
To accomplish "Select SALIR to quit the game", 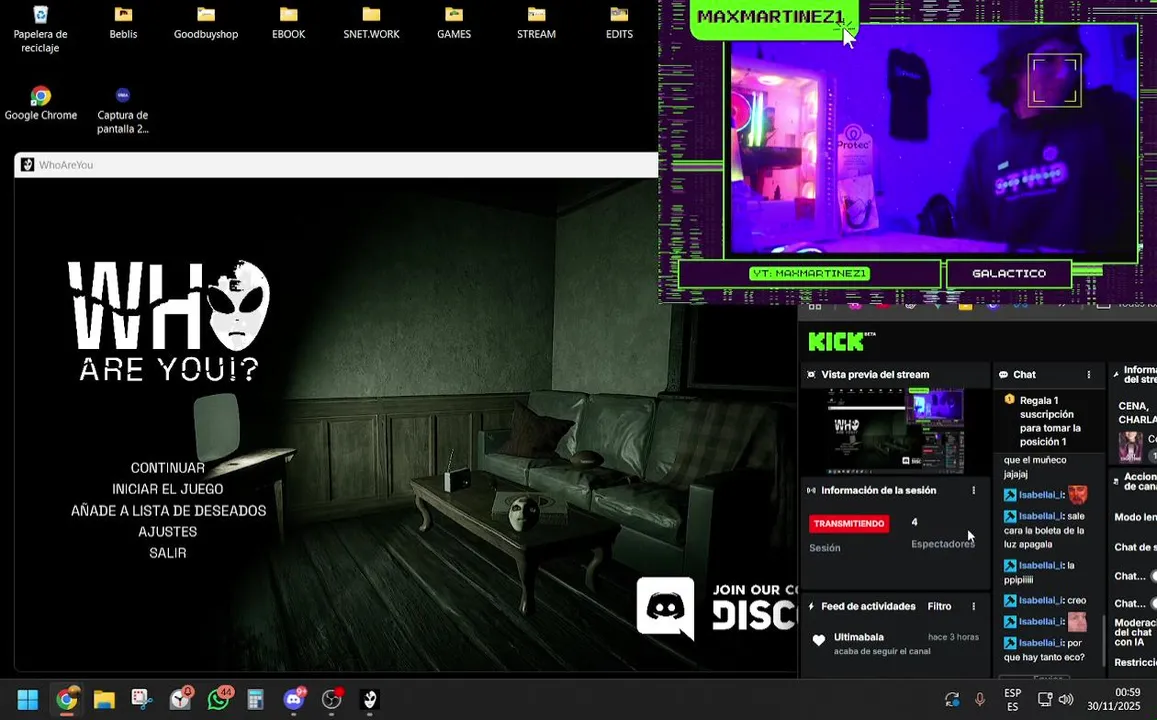I will pyautogui.click(x=167, y=553).
